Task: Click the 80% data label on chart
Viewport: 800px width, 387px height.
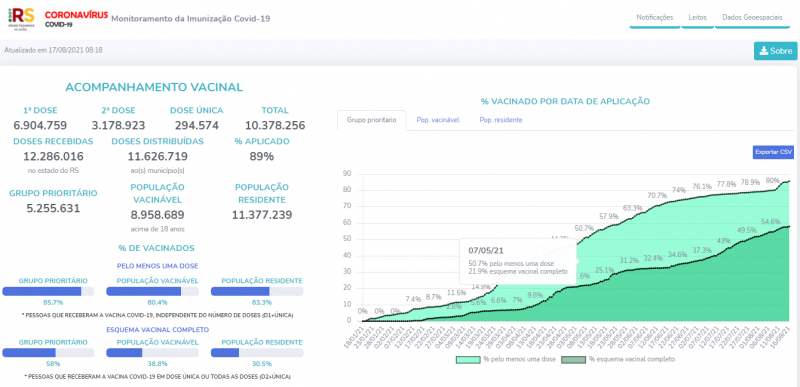Action: click(772, 180)
